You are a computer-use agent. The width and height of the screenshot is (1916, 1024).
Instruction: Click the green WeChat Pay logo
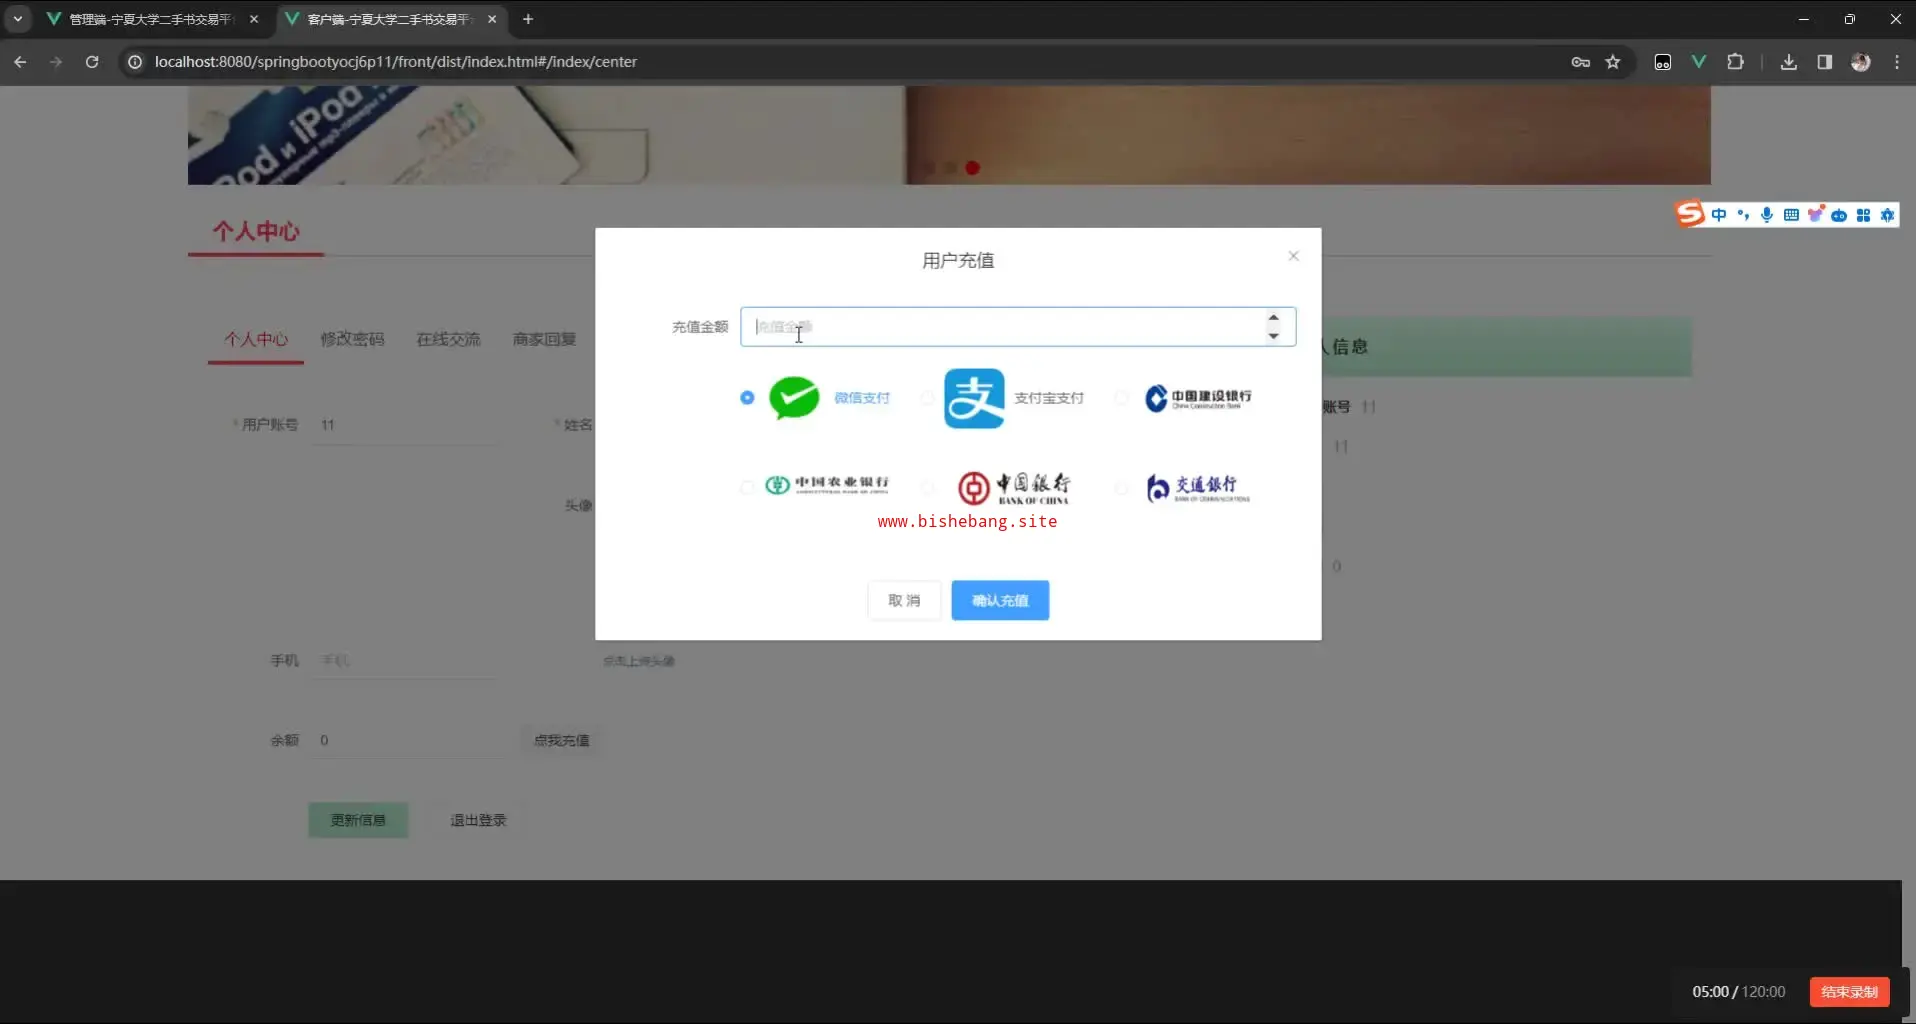coord(794,398)
